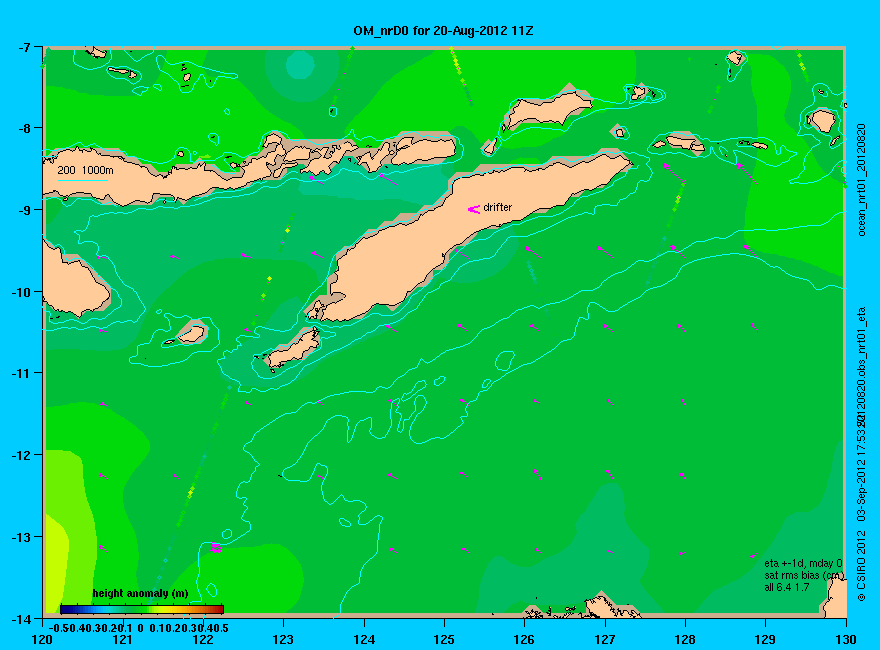Screen dimensions: 880x650
Task: Click the longitude label '121'
Action: (x=122, y=639)
